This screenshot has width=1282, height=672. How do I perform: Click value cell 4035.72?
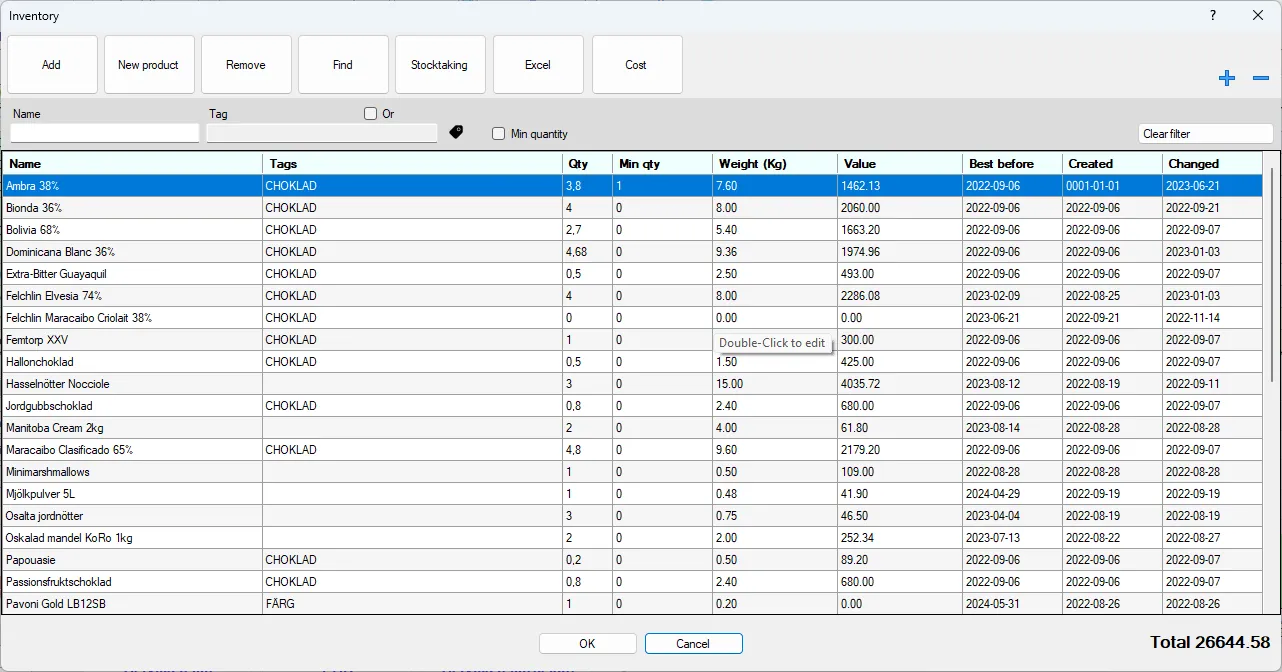tap(900, 384)
